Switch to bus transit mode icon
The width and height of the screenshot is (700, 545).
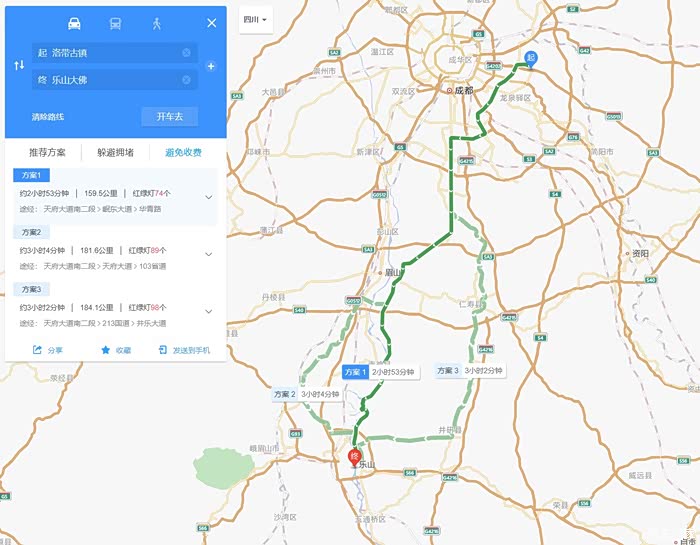(115, 23)
